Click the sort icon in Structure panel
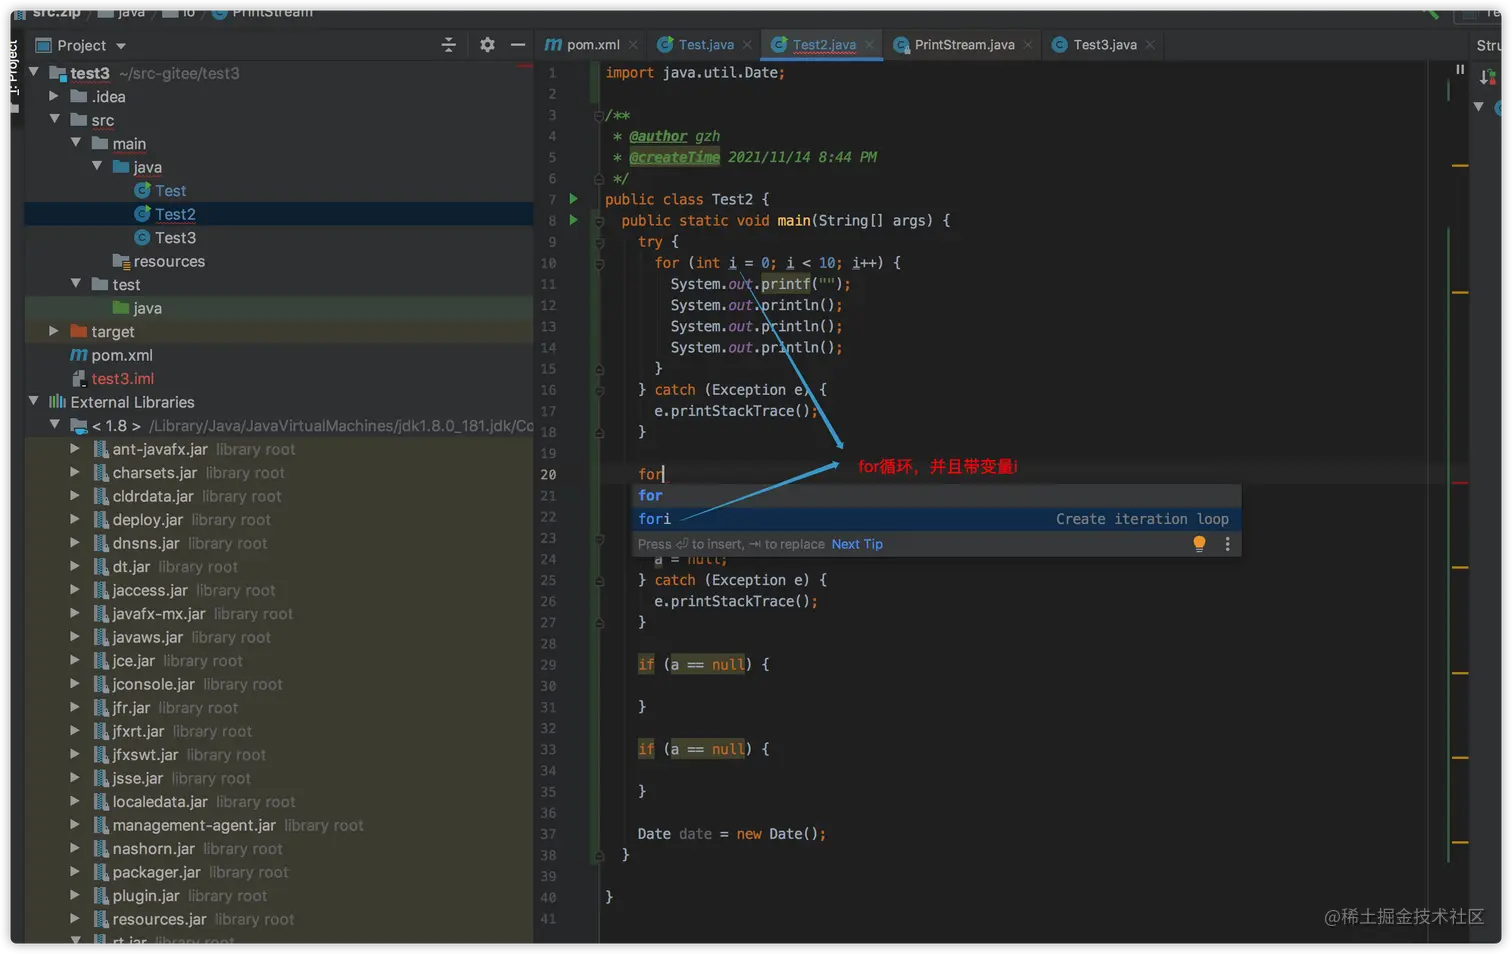 pos(1487,77)
